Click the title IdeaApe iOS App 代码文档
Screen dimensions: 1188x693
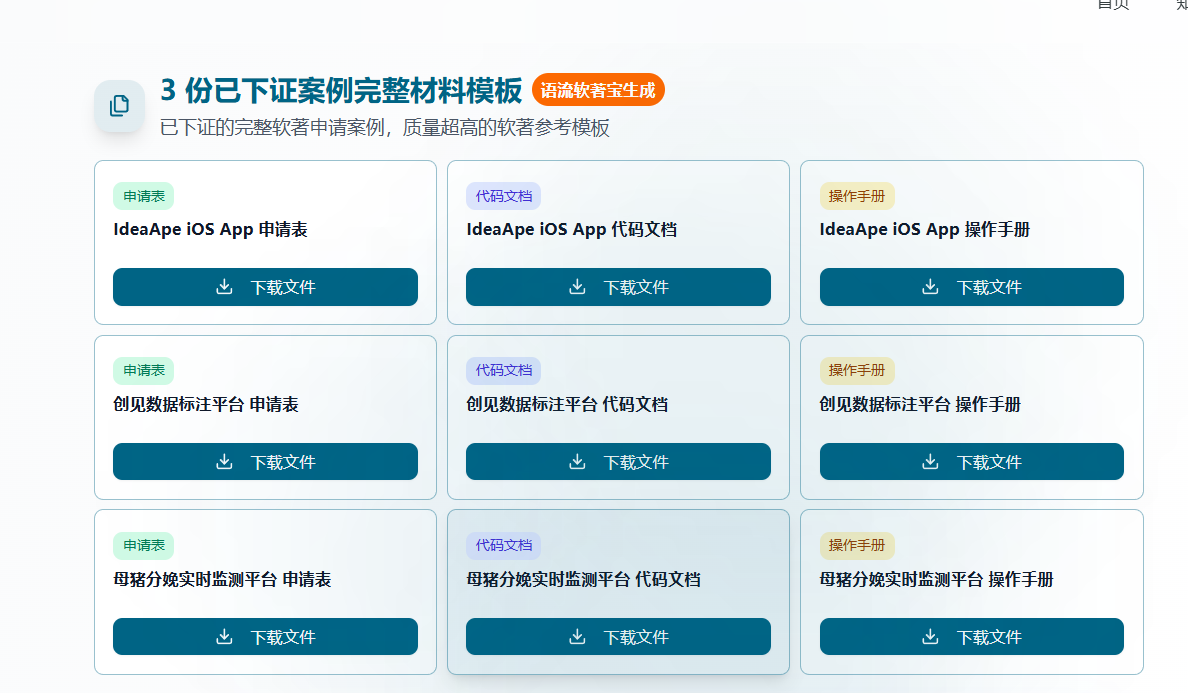pyautogui.click(x=571, y=229)
